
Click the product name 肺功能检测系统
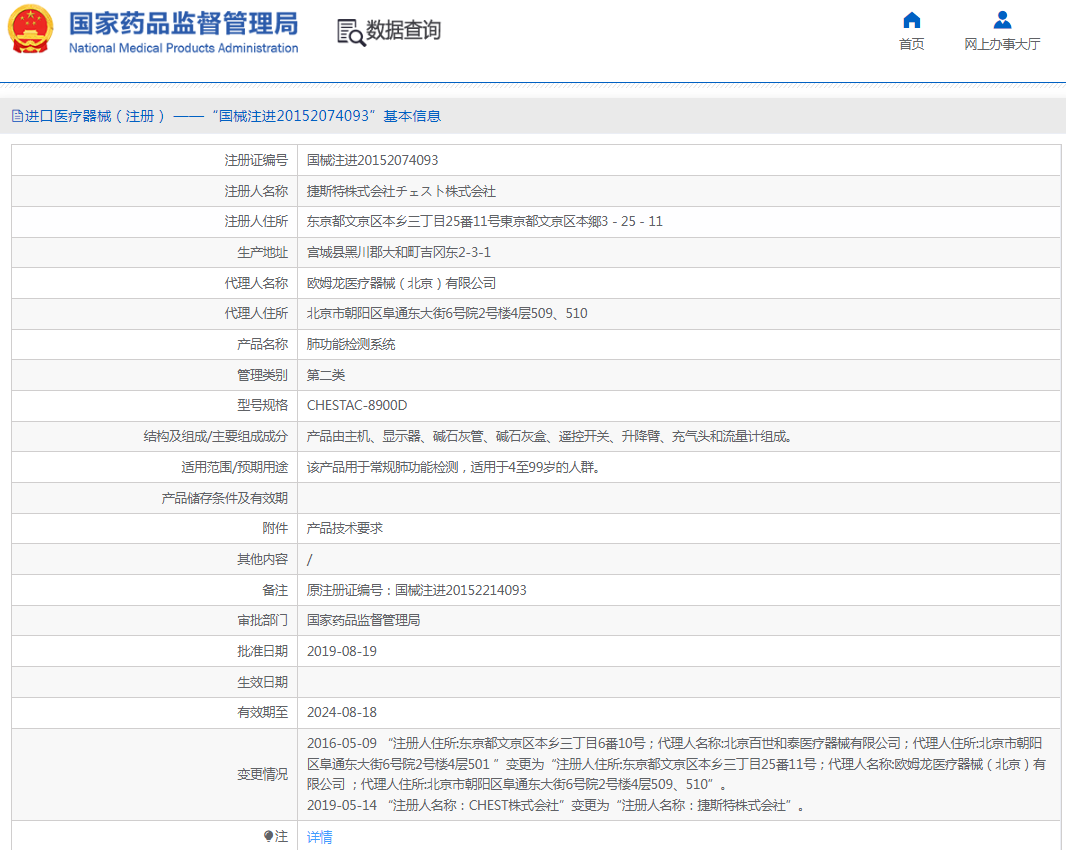pyautogui.click(x=351, y=344)
